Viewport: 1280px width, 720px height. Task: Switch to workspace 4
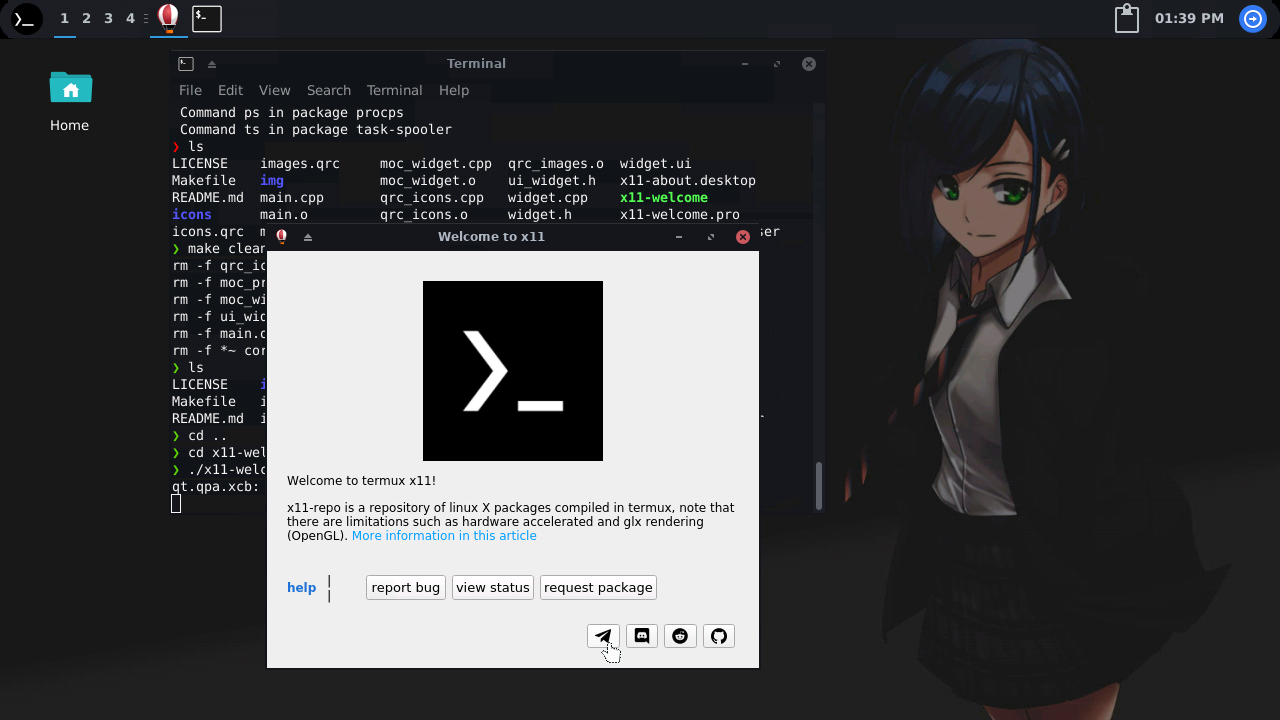pyautogui.click(x=131, y=18)
